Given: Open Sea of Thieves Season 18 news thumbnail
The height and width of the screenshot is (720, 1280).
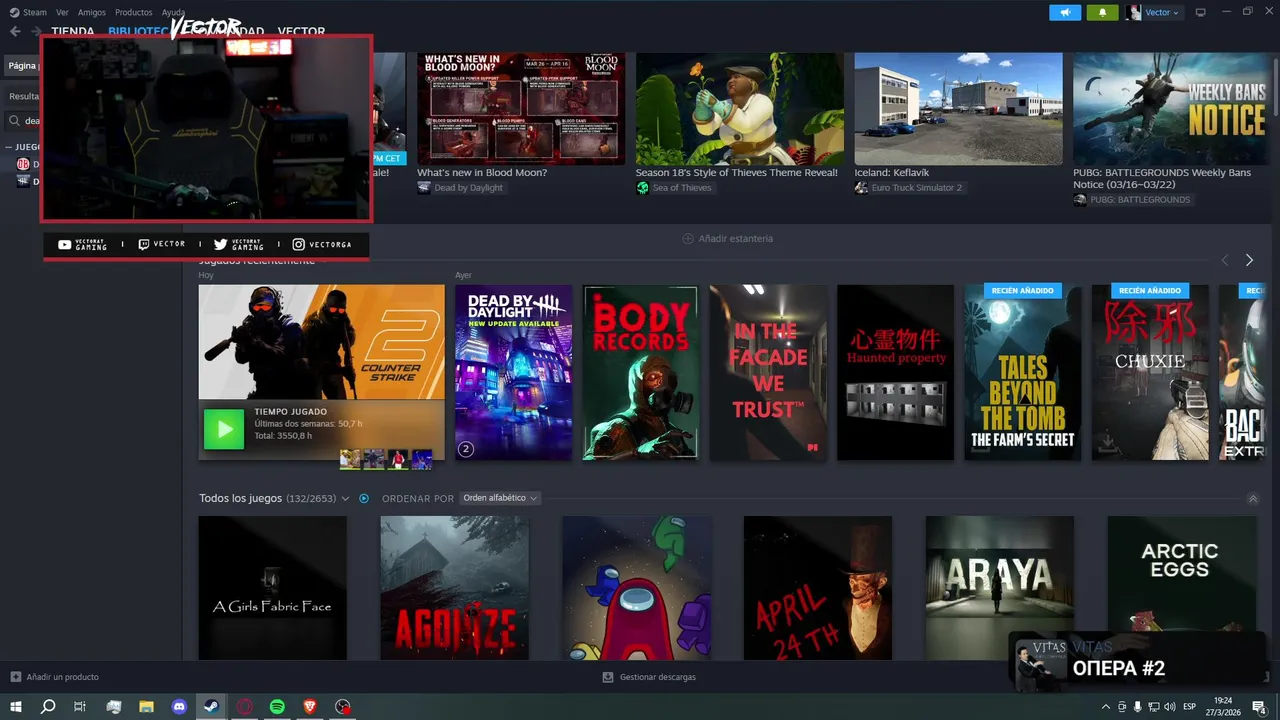Looking at the screenshot, I should [x=740, y=109].
